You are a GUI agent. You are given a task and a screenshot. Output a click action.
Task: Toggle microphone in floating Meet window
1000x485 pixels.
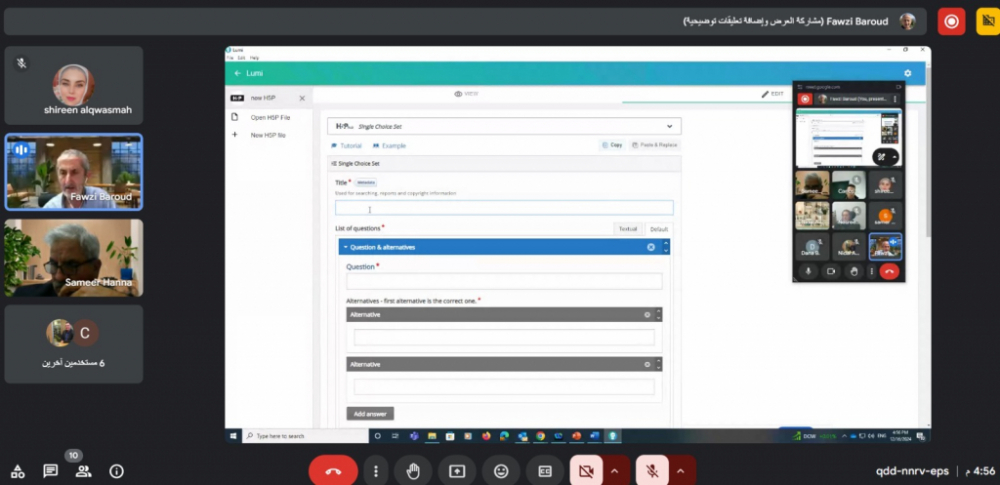tap(808, 271)
